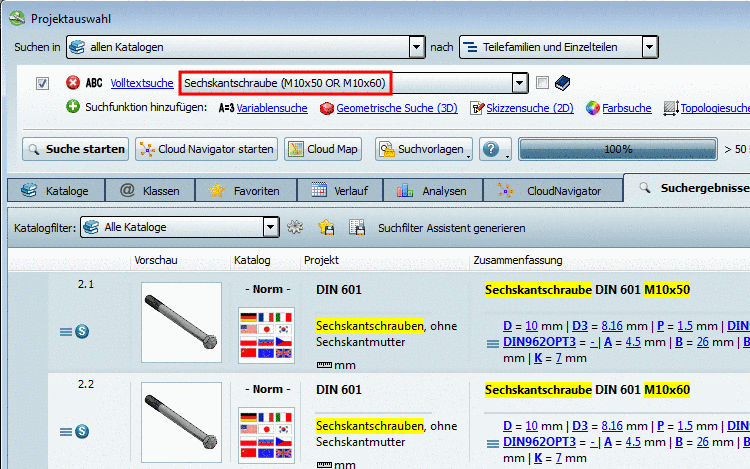Click the favorites folder star icon in filter bar
The height and width of the screenshot is (469, 750).
326,227
